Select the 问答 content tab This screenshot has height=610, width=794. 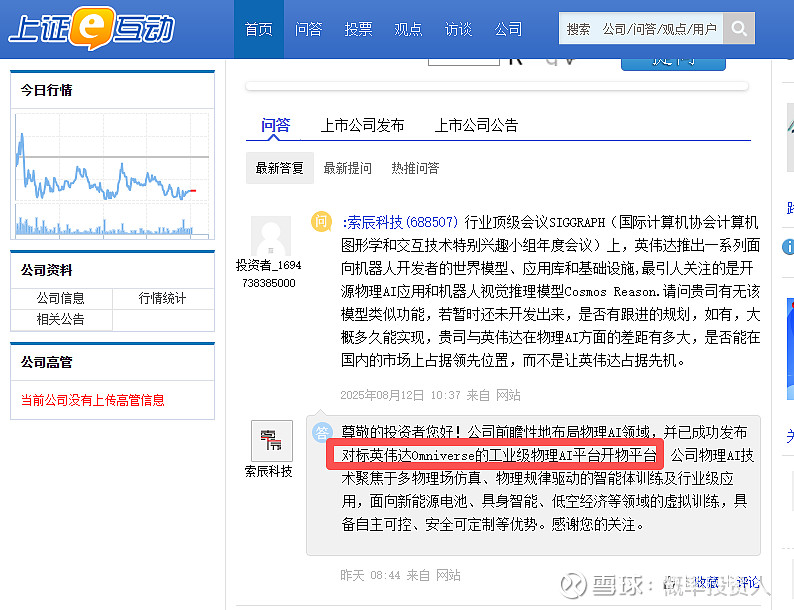click(x=275, y=125)
